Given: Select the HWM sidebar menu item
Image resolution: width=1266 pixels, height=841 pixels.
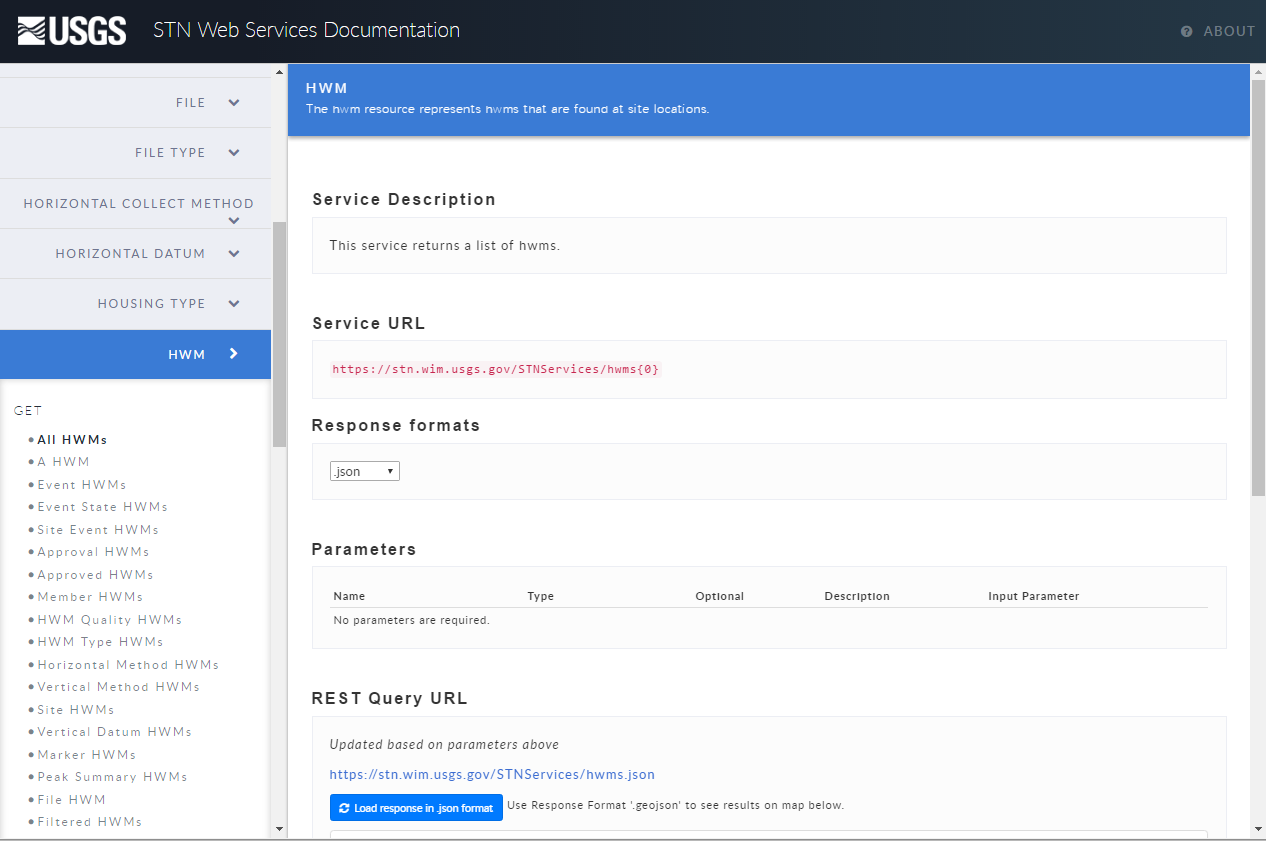Looking at the screenshot, I should (x=187, y=354).
